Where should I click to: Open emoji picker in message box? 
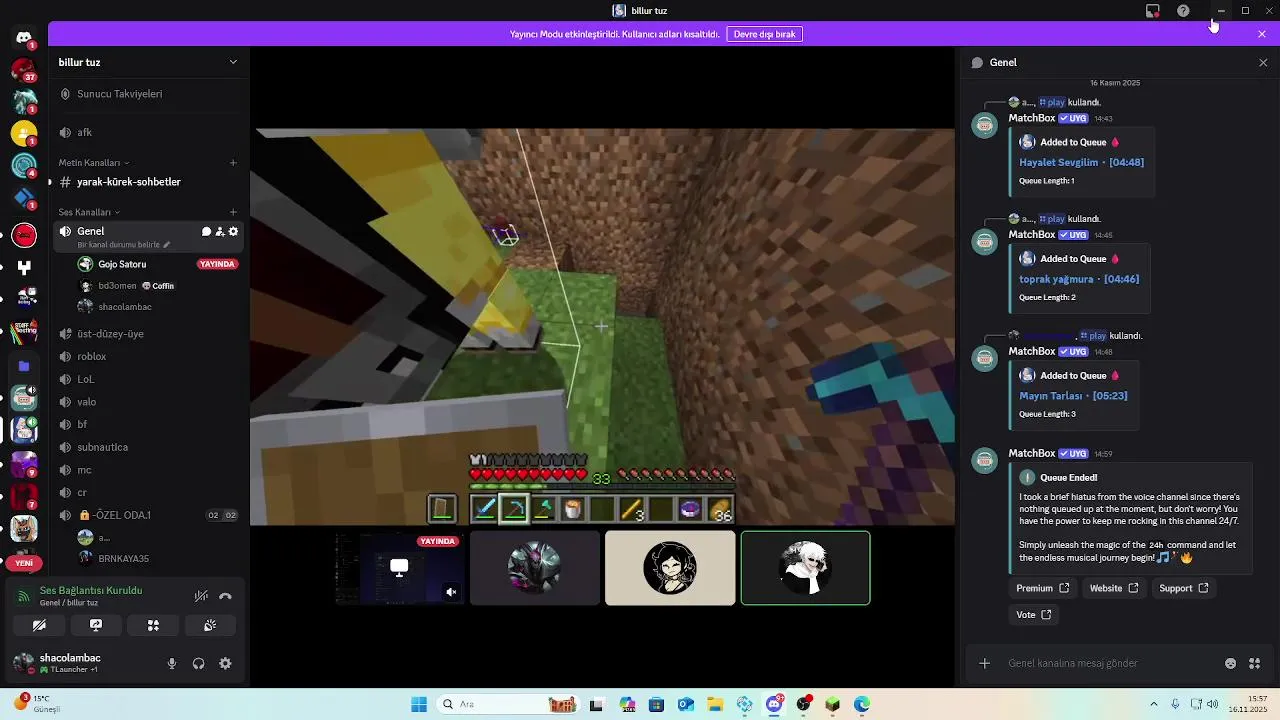click(x=1230, y=663)
